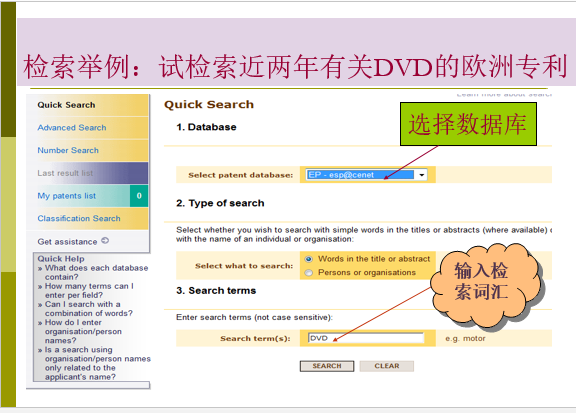Select Last result list
The image size is (576, 413).
(65, 173)
